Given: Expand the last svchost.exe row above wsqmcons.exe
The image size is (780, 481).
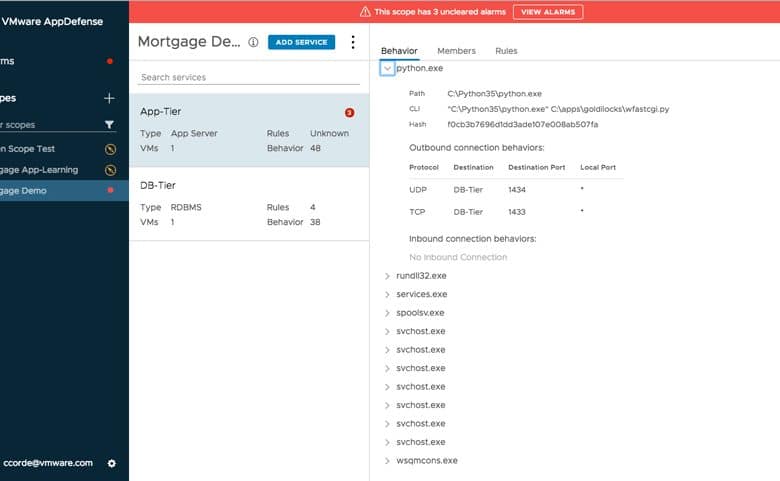Looking at the screenshot, I should point(387,442).
